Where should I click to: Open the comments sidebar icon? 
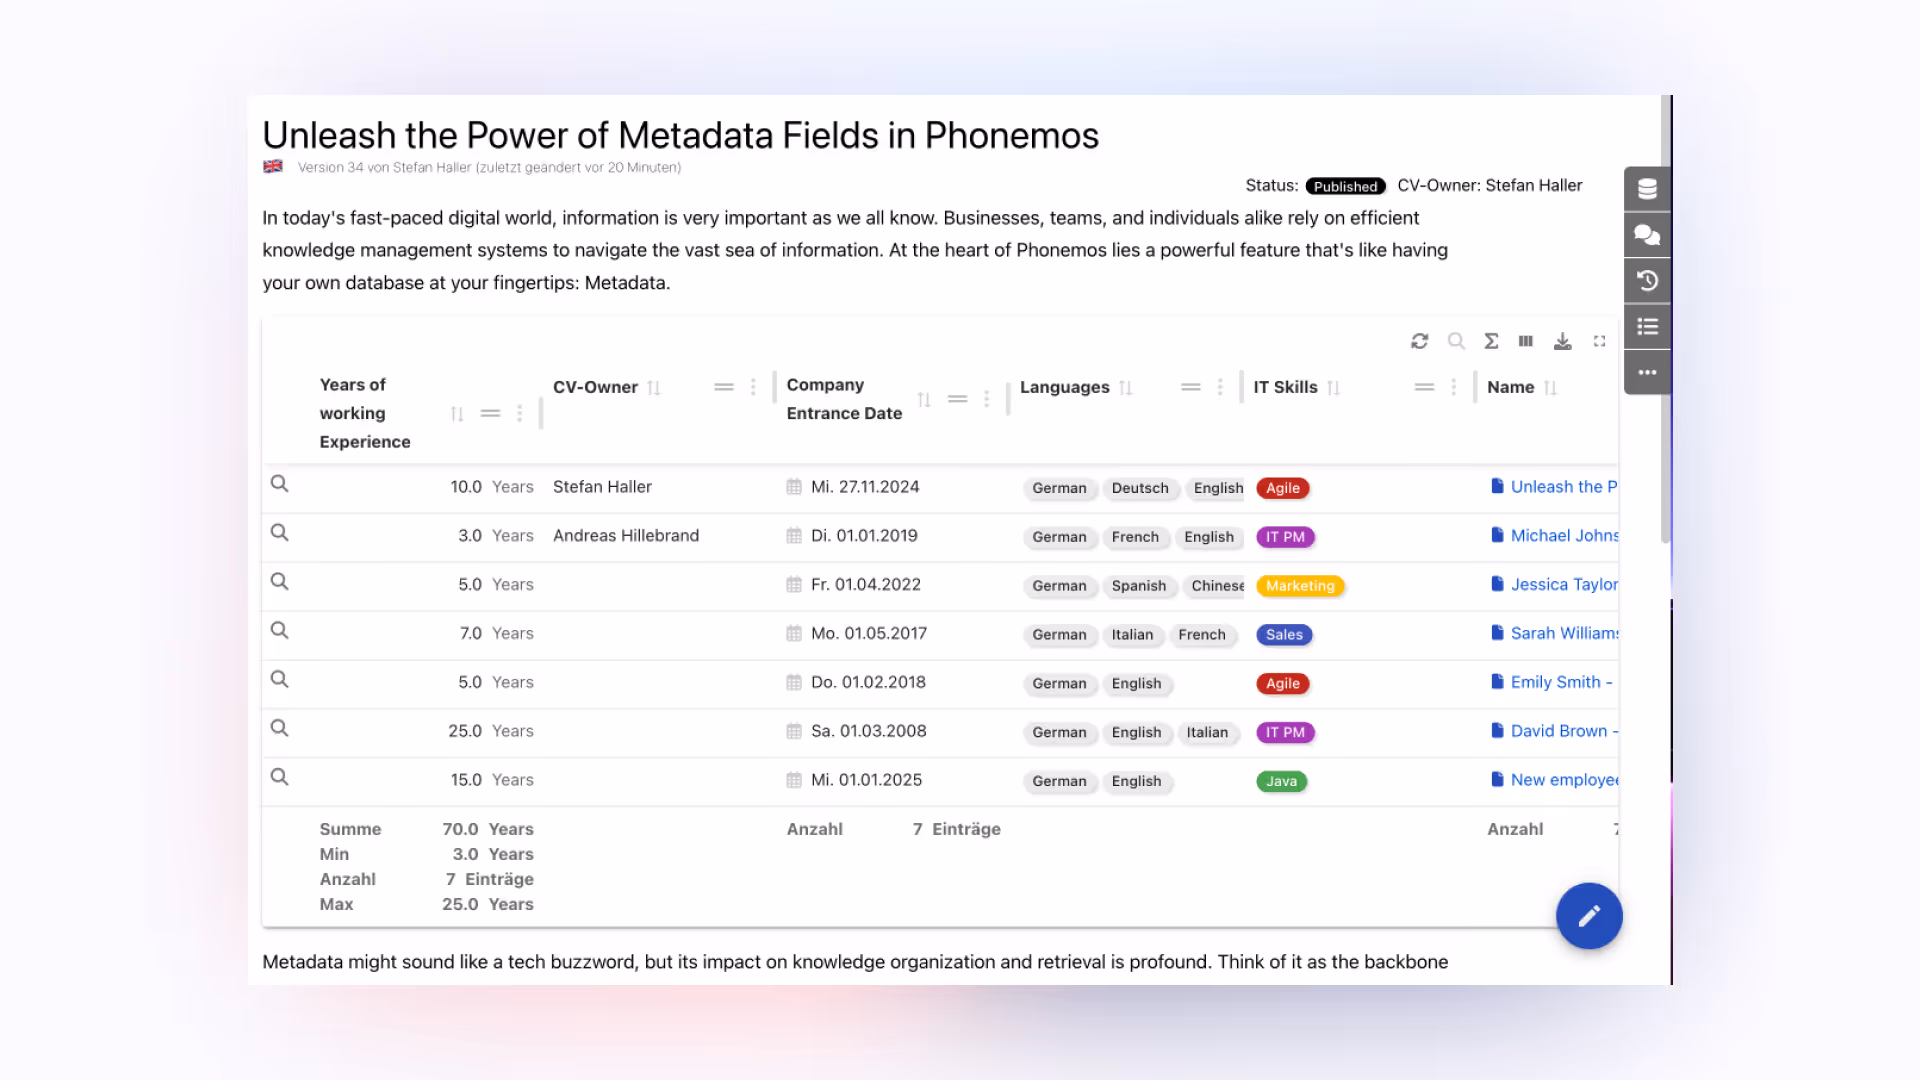(1647, 235)
